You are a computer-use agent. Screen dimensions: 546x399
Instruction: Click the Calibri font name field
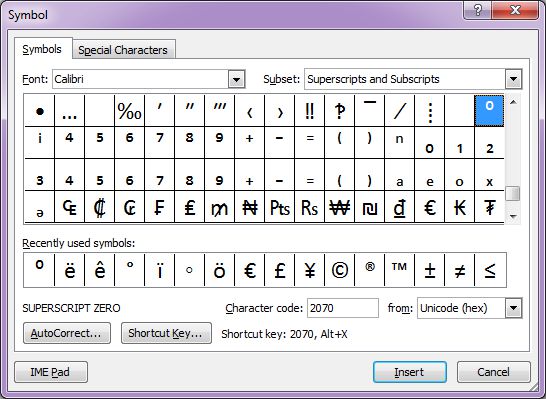(x=141, y=79)
